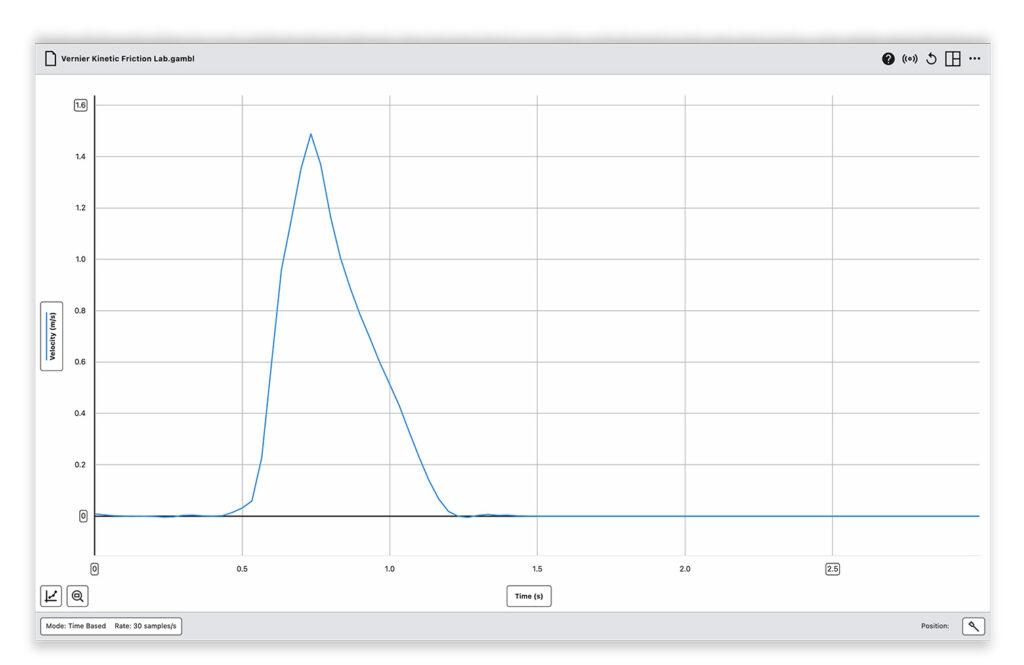Open the sensor connection wireless icon

click(909, 59)
